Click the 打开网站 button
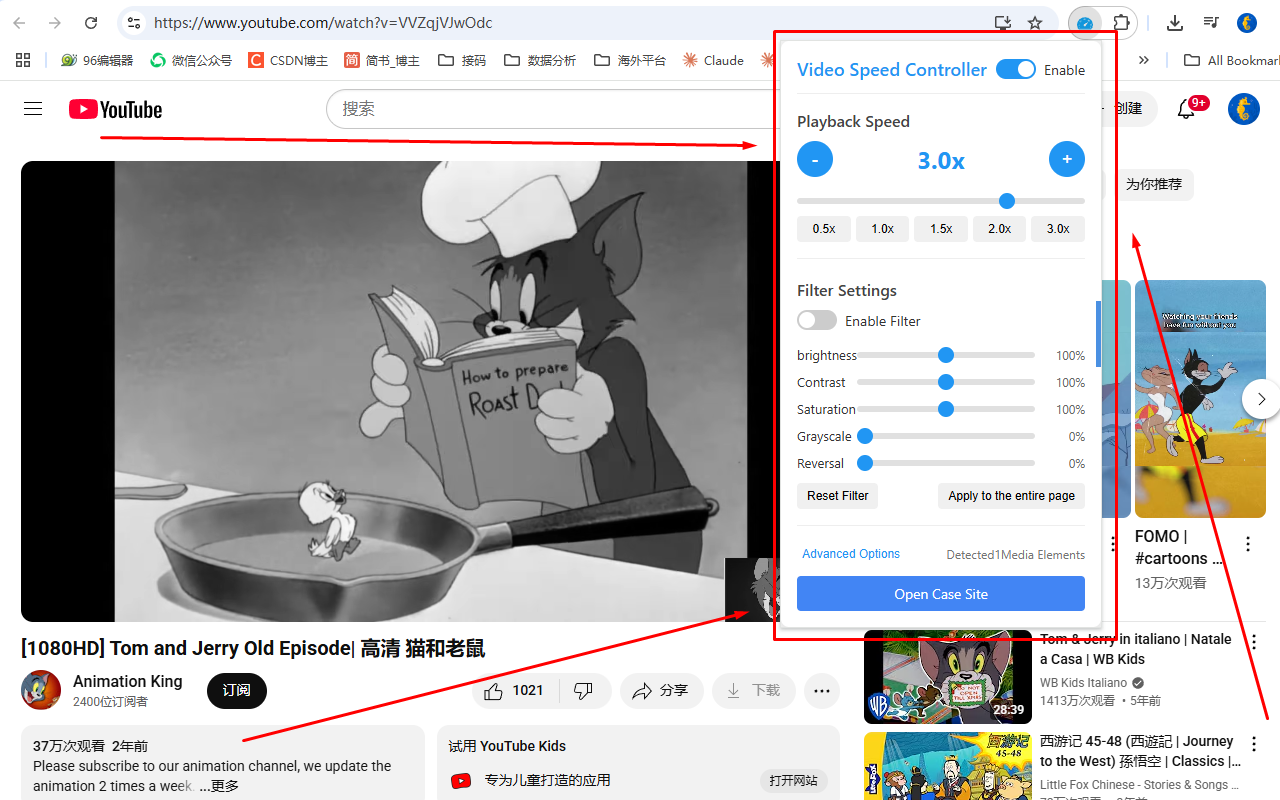This screenshot has width=1280, height=800. click(794, 781)
